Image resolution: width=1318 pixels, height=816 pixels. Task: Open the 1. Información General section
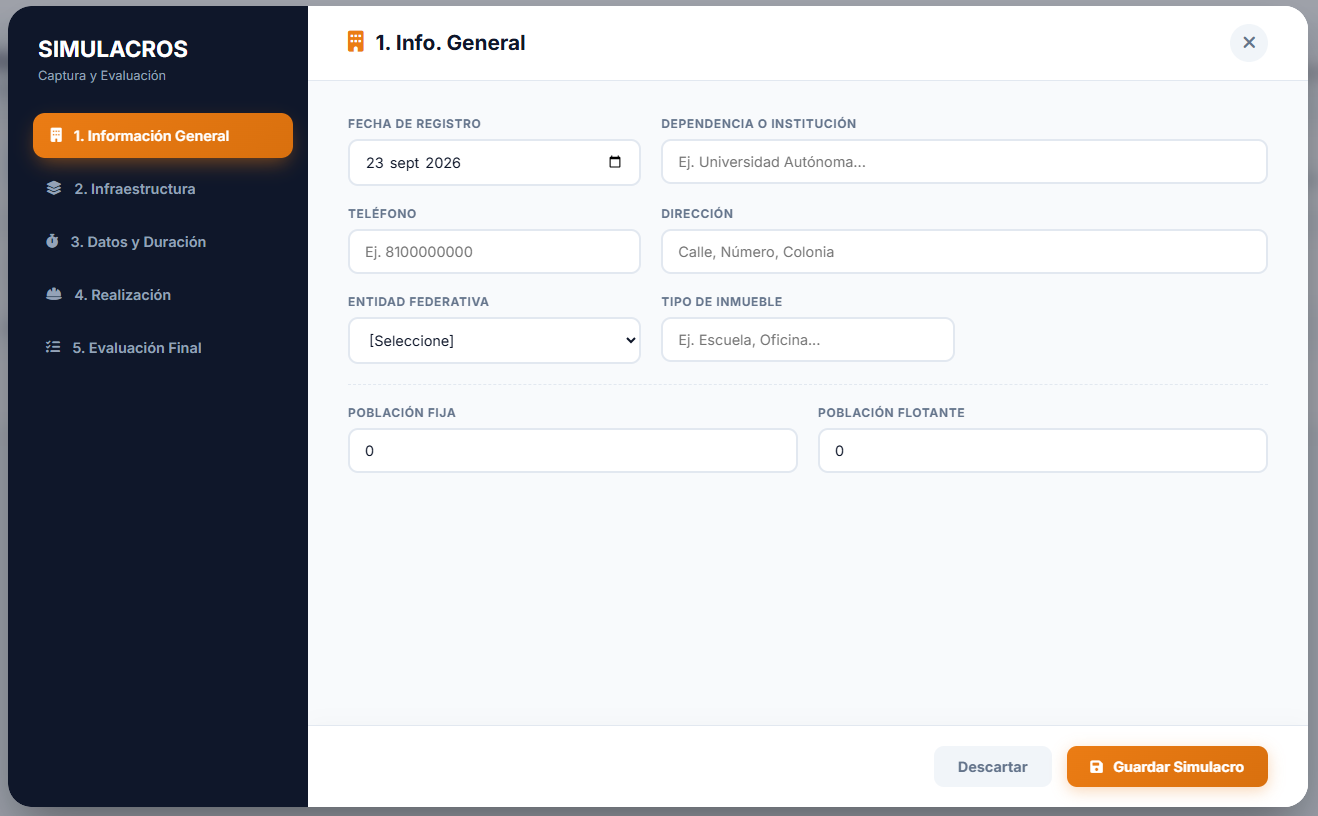[163, 136]
